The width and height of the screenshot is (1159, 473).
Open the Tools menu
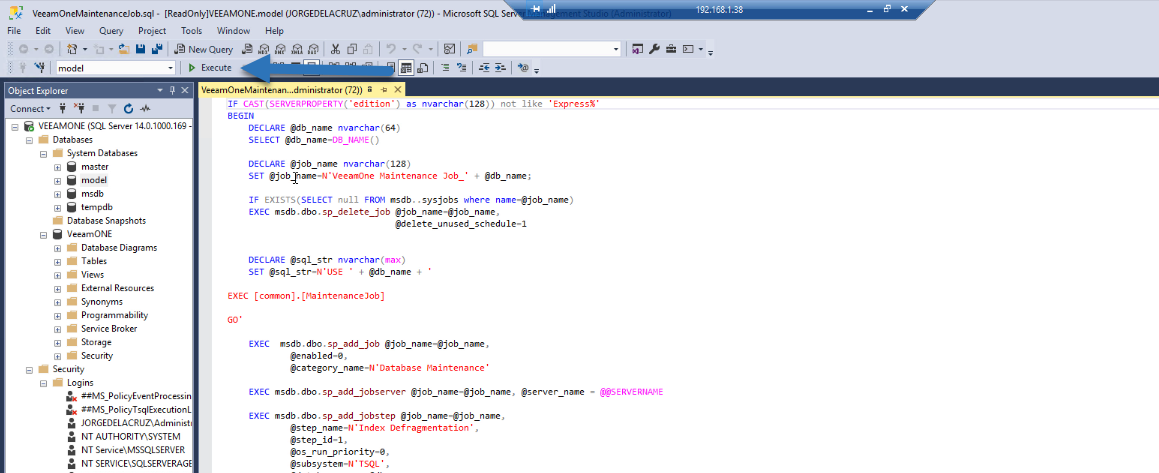[x=191, y=31]
